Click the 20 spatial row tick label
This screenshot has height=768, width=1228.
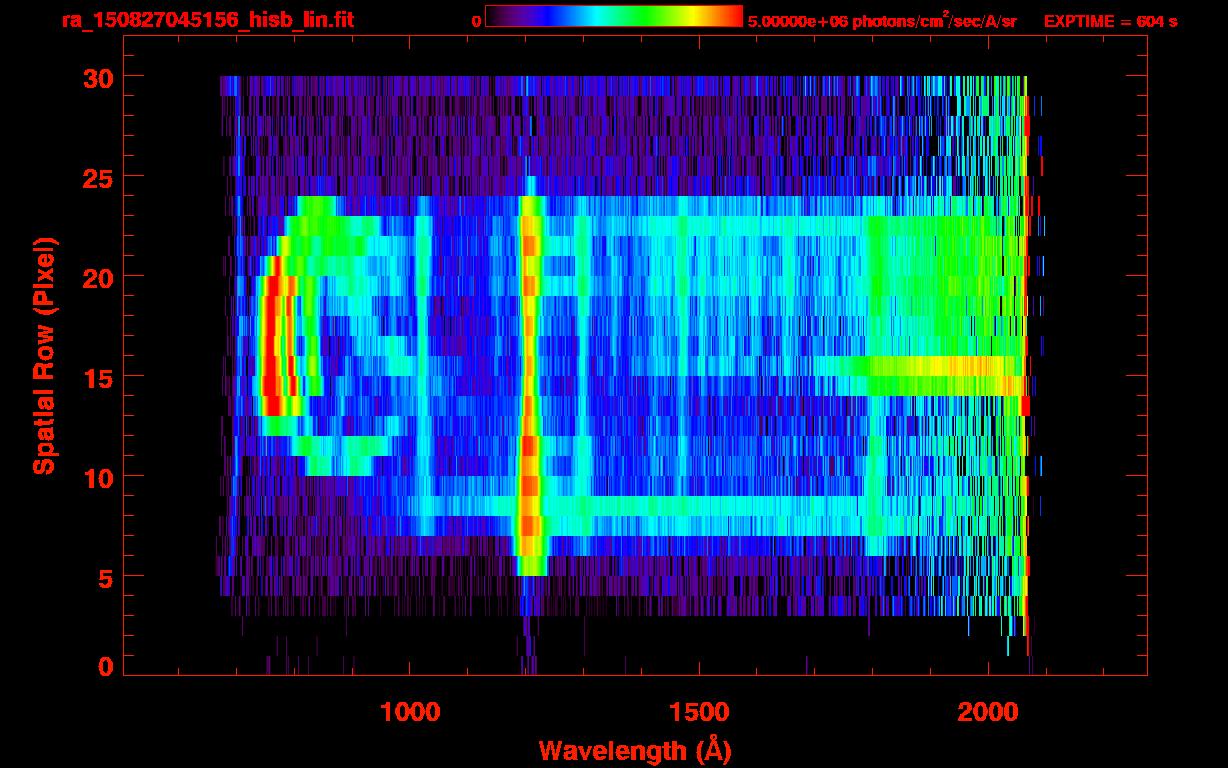98,277
